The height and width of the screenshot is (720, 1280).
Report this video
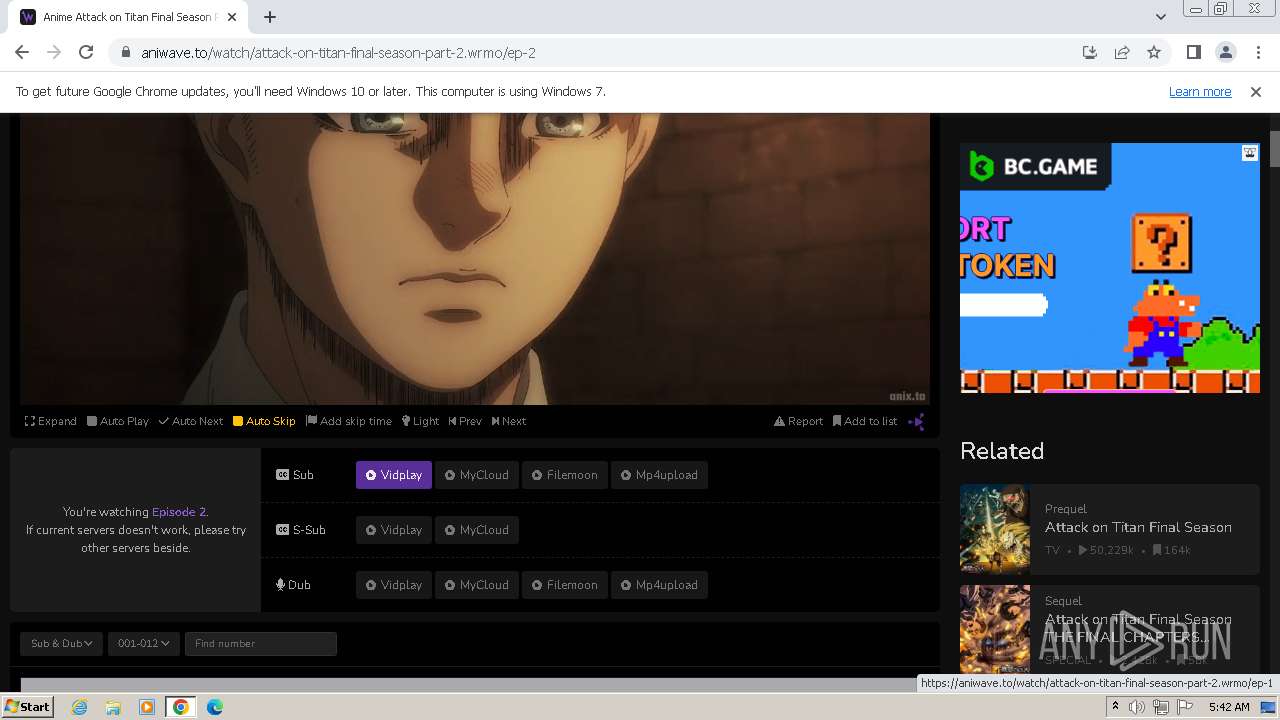(798, 421)
